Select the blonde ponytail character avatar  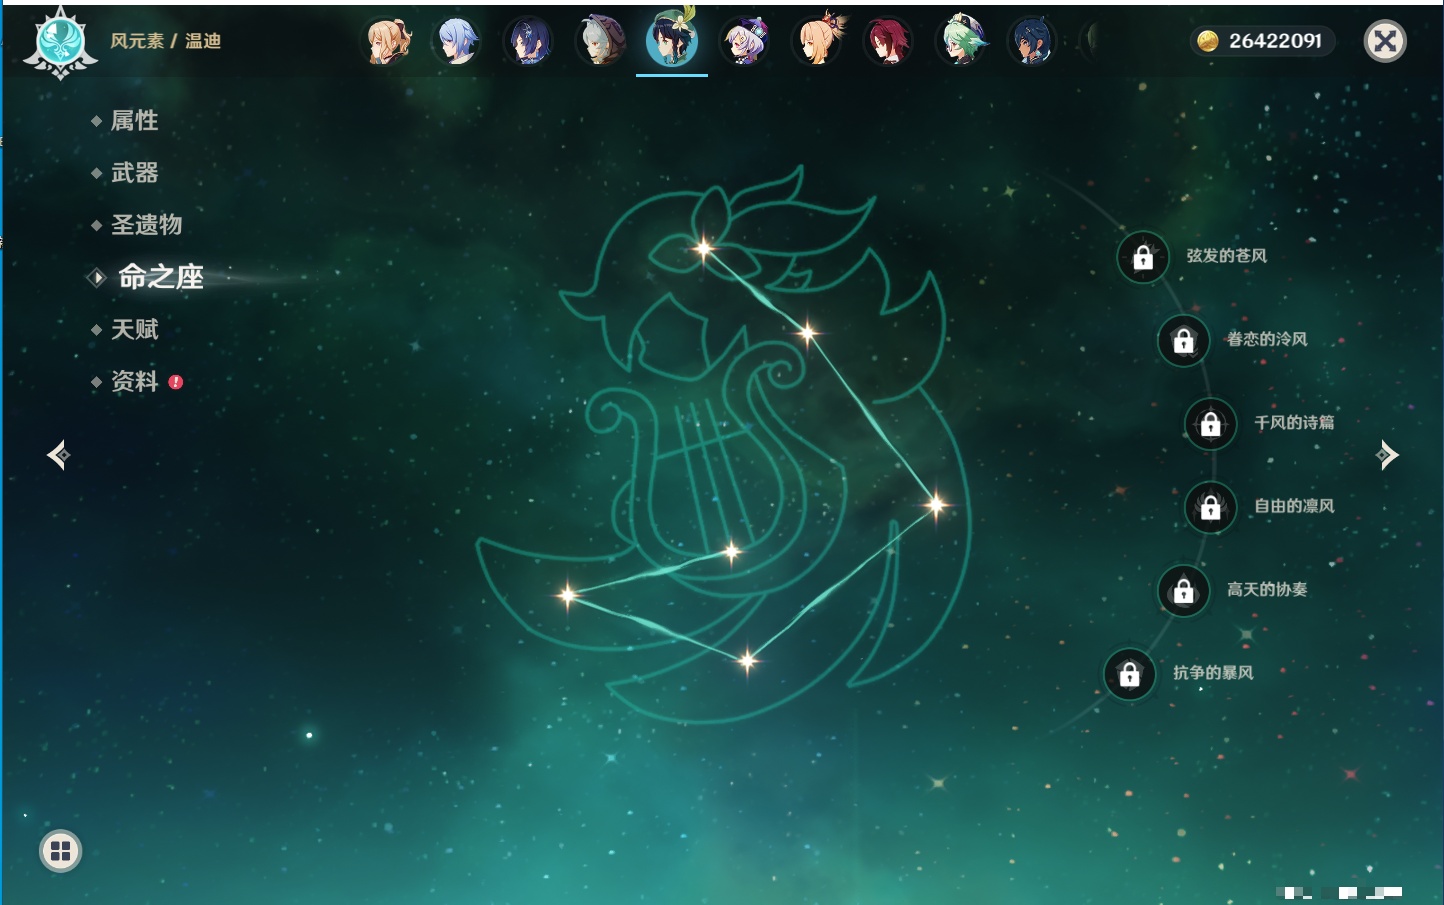click(x=387, y=41)
